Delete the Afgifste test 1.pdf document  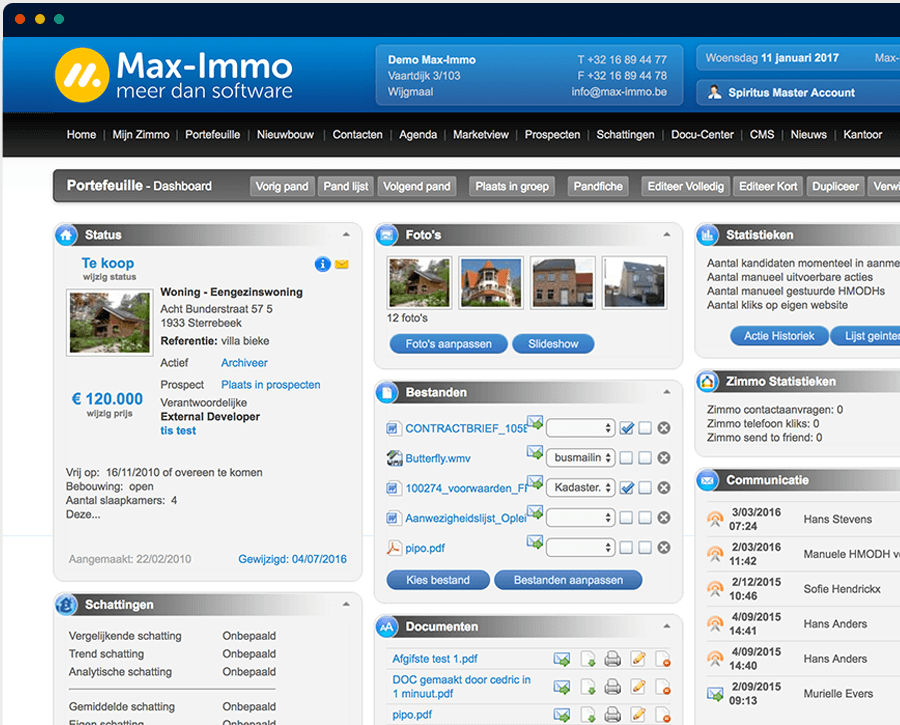pyautogui.click(x=663, y=659)
